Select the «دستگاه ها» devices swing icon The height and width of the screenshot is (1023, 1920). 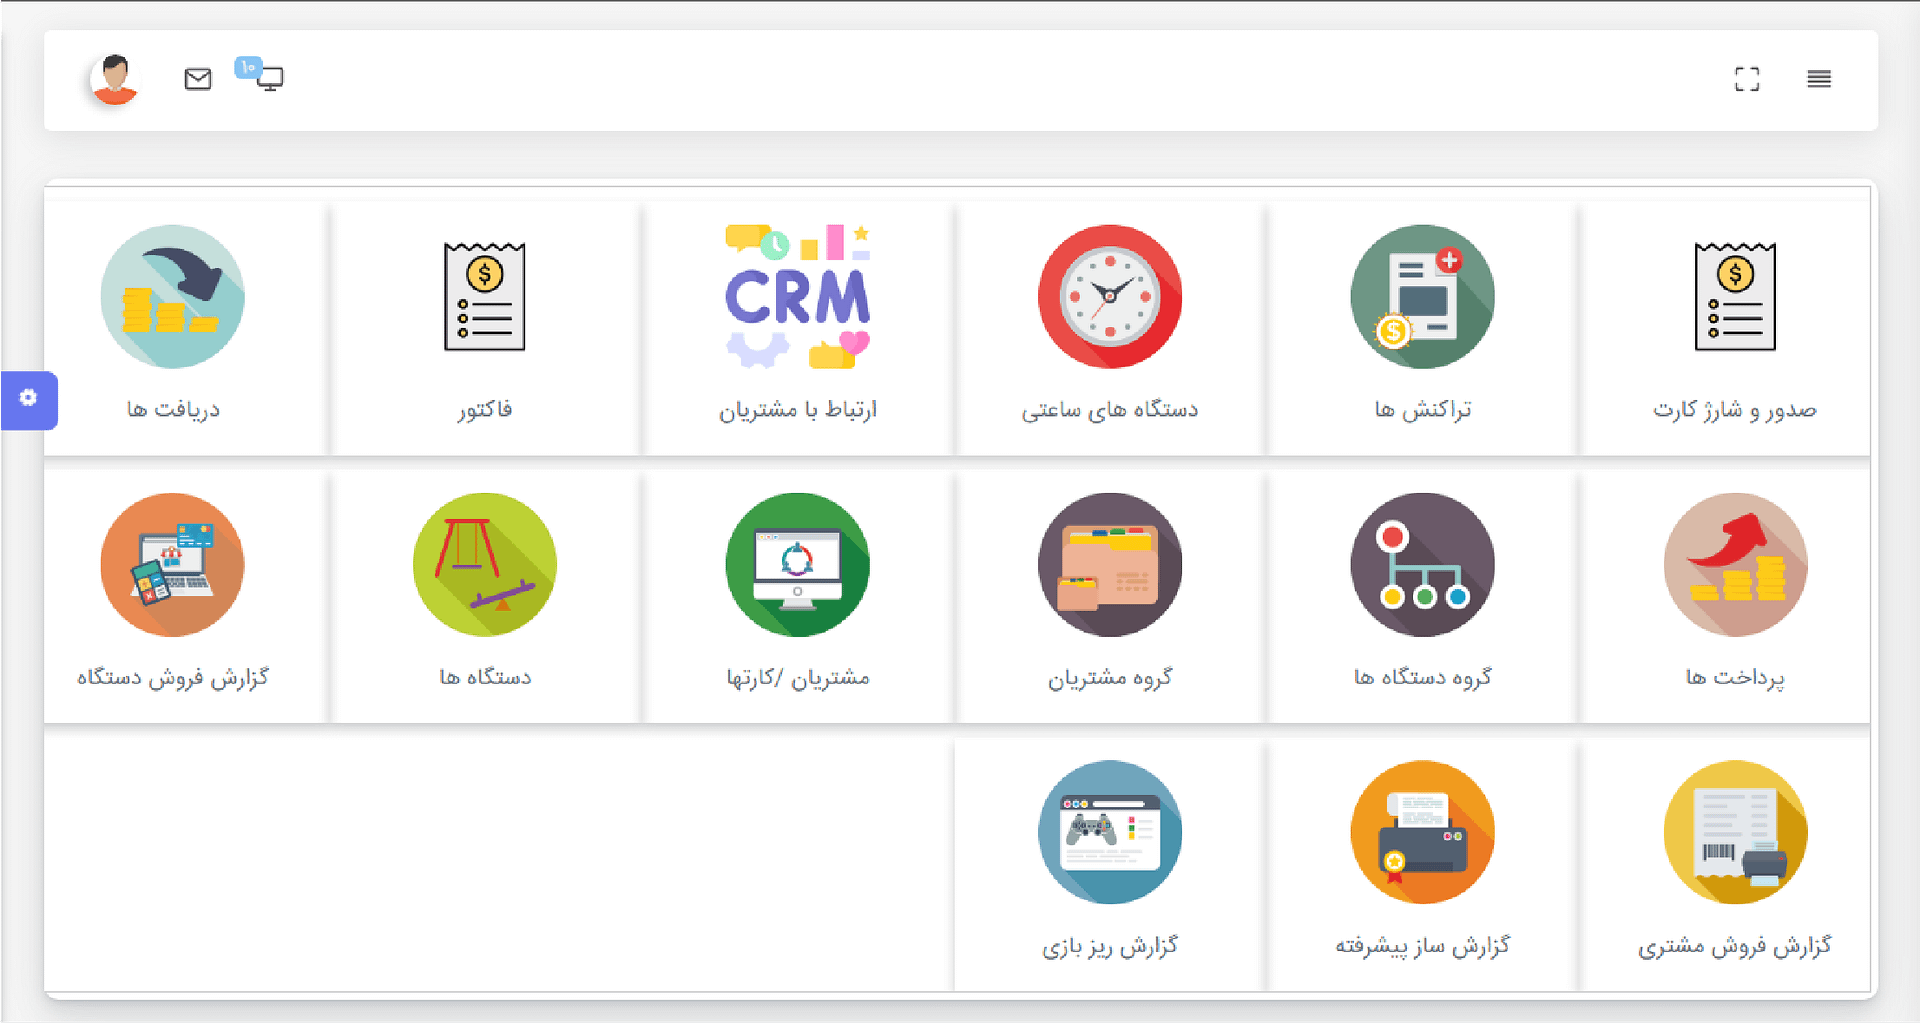click(484, 565)
